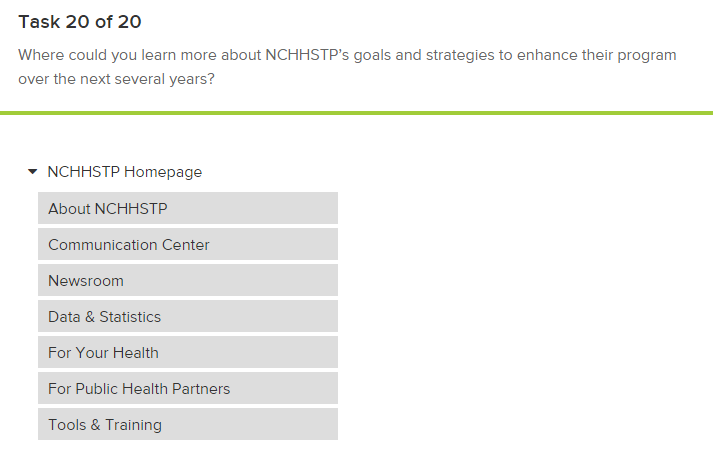This screenshot has height=457, width=713.
Task: Pick the For Your Health item
Action: click(x=187, y=353)
